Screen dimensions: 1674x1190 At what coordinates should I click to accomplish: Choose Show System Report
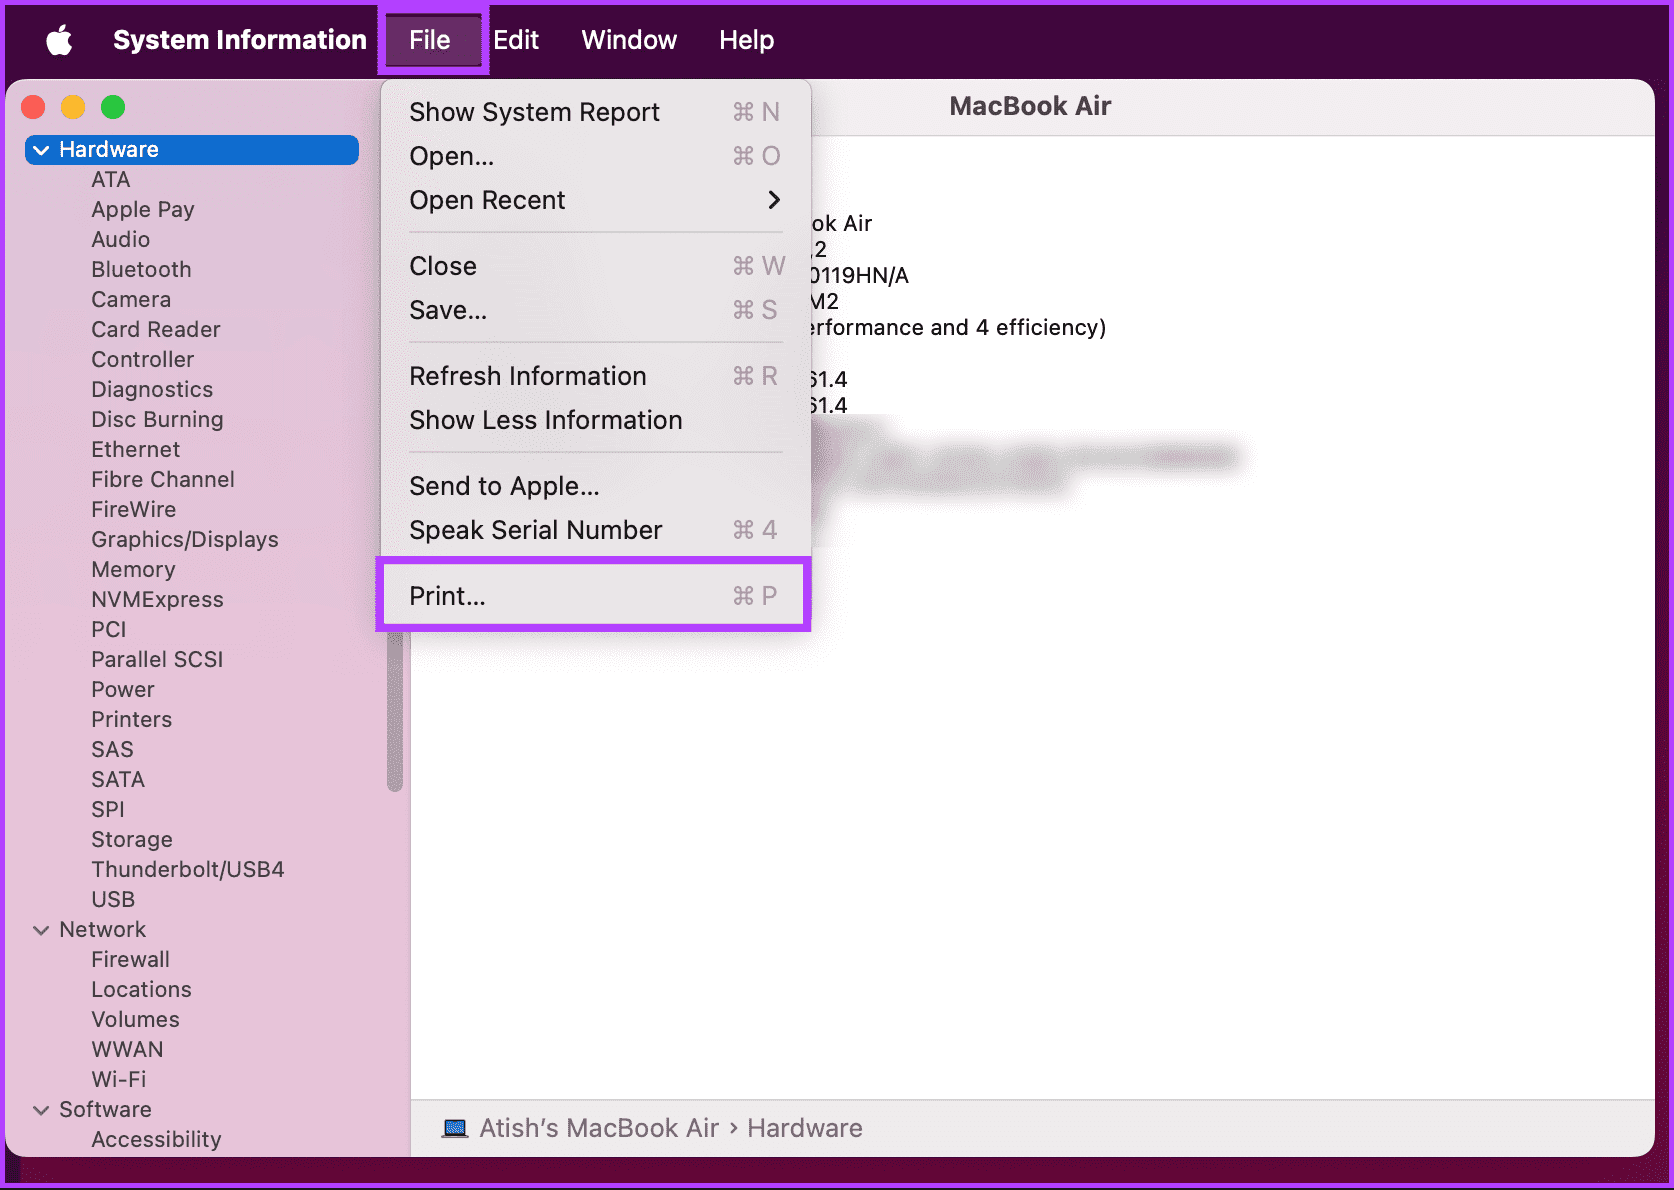coord(594,112)
